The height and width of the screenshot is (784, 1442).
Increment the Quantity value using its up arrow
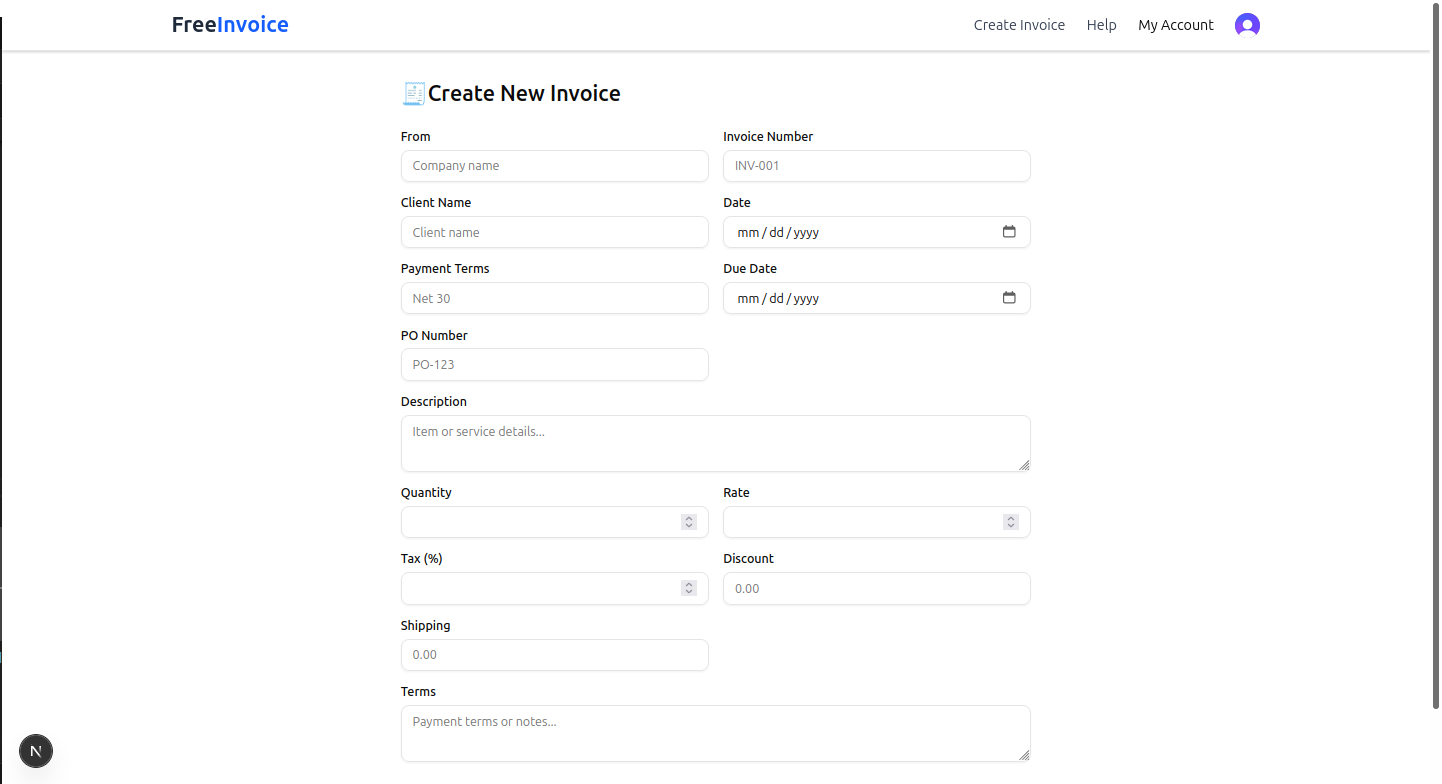(x=688, y=517)
